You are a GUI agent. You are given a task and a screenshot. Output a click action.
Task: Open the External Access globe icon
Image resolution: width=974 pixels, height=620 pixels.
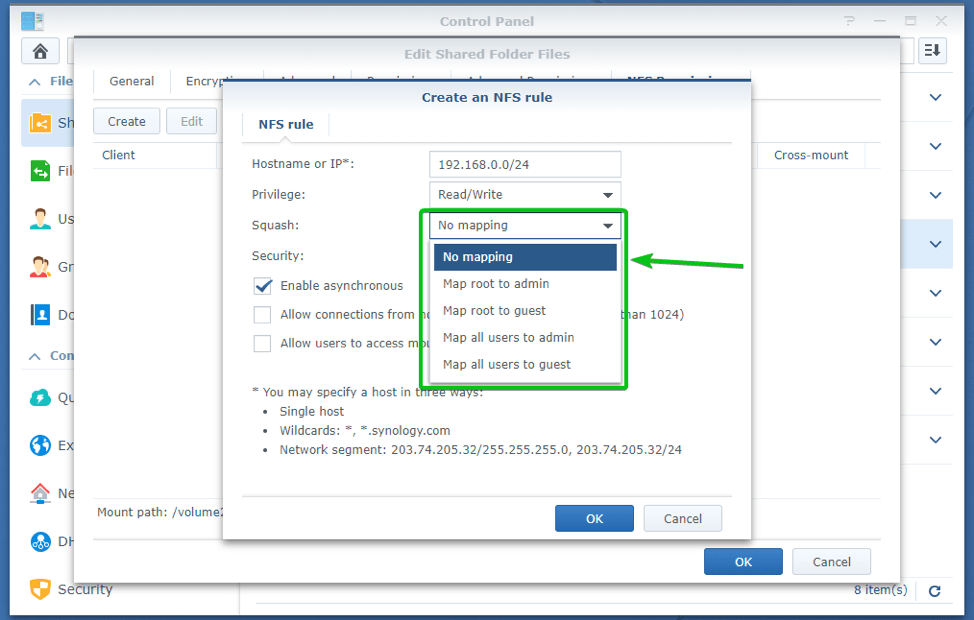(40, 445)
